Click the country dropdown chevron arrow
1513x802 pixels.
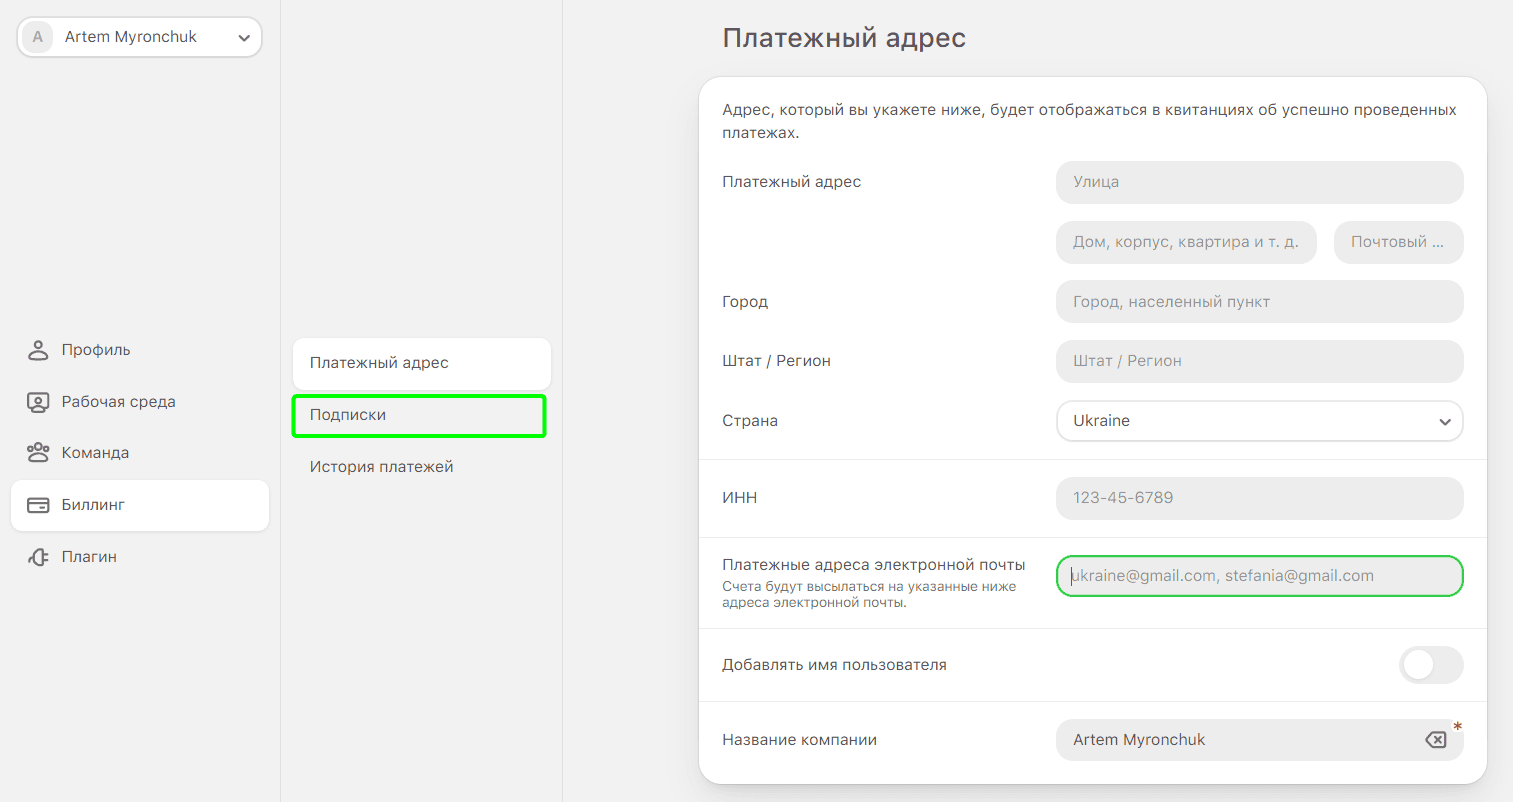pos(1444,422)
